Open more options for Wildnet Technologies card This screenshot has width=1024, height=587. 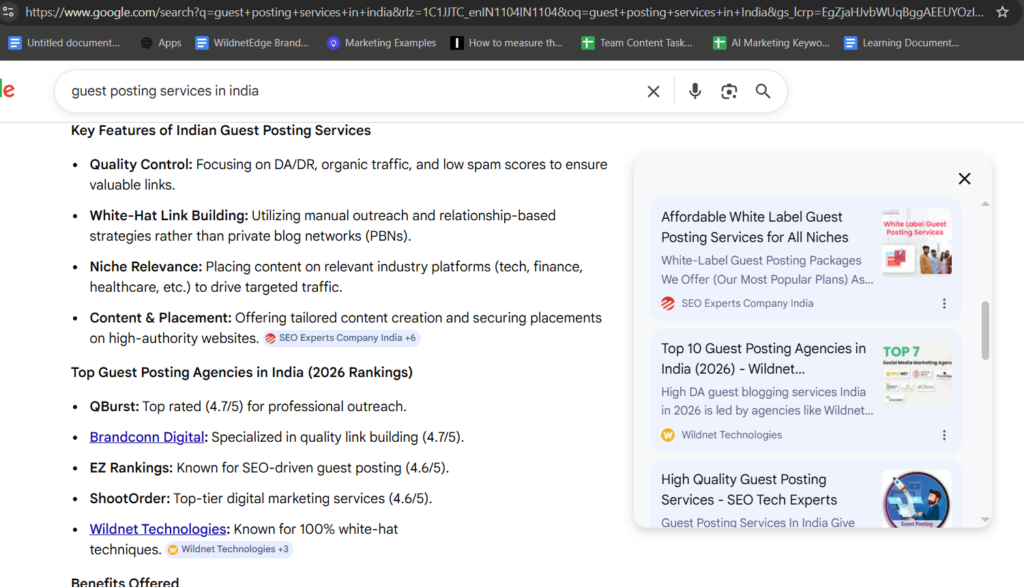[x=944, y=436]
